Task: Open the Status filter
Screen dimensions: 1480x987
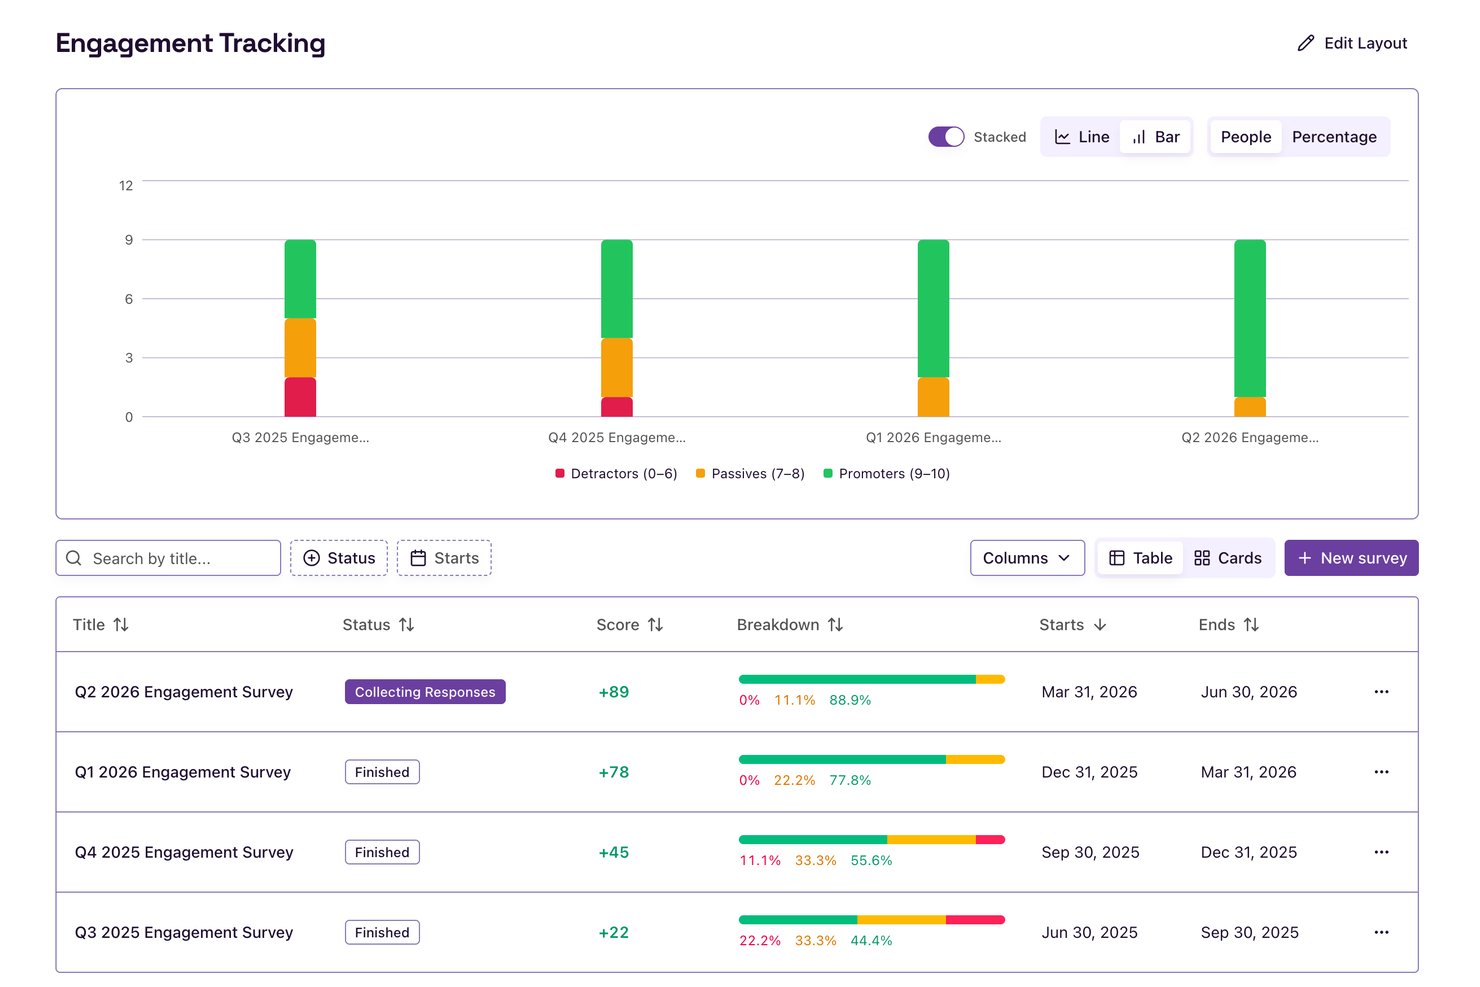Action: click(339, 558)
